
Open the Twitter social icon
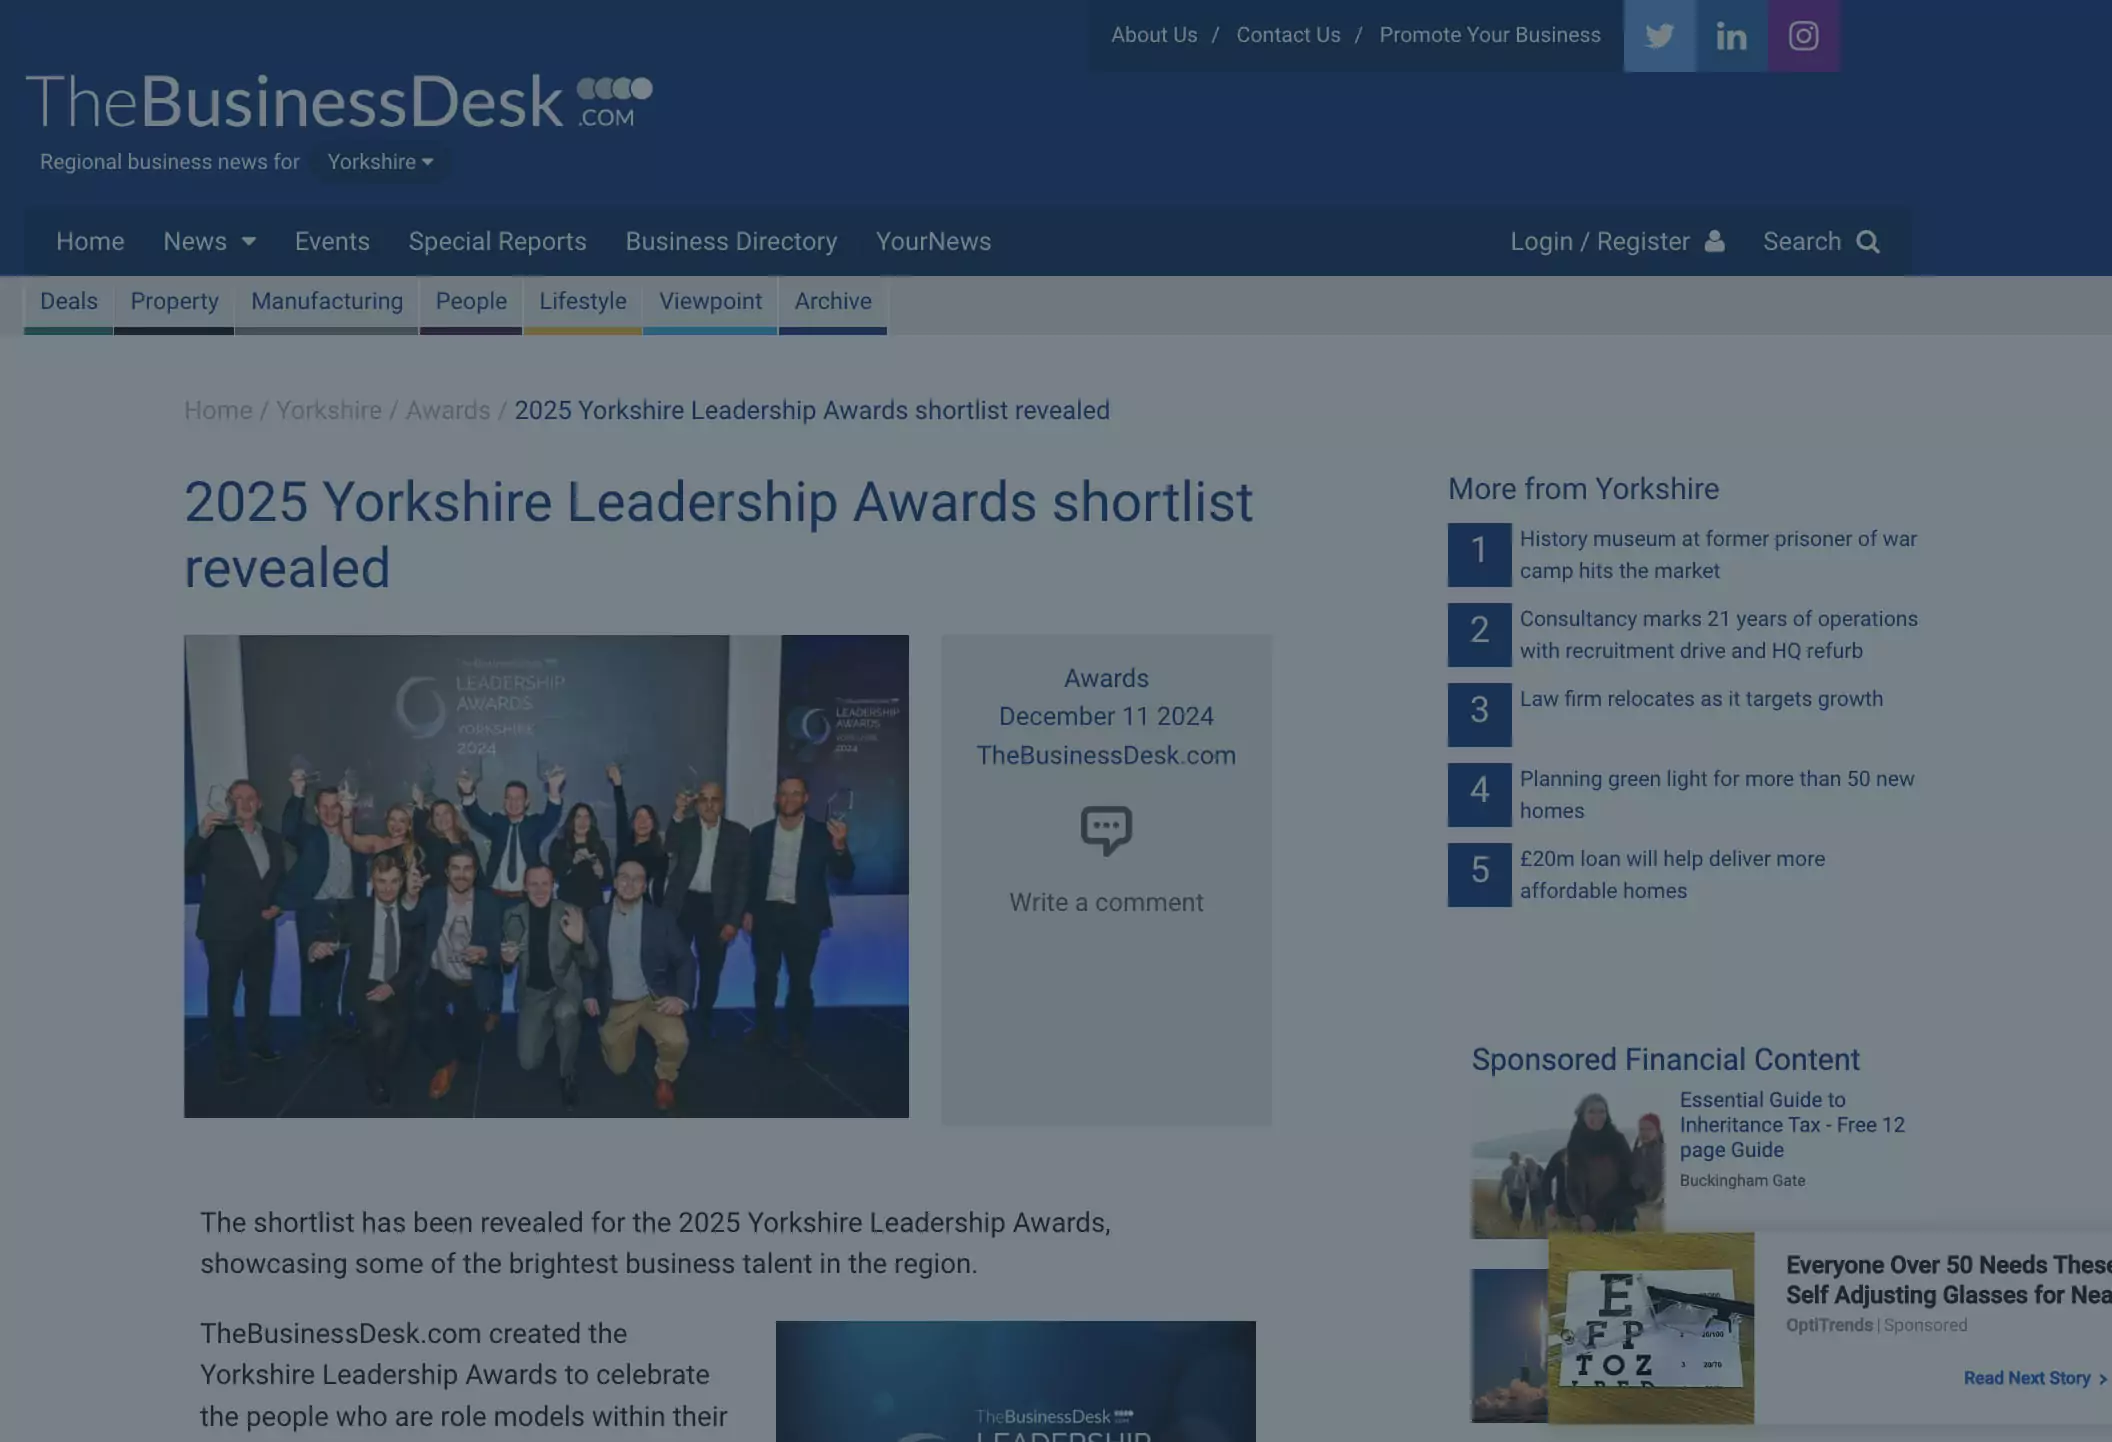pos(1659,36)
